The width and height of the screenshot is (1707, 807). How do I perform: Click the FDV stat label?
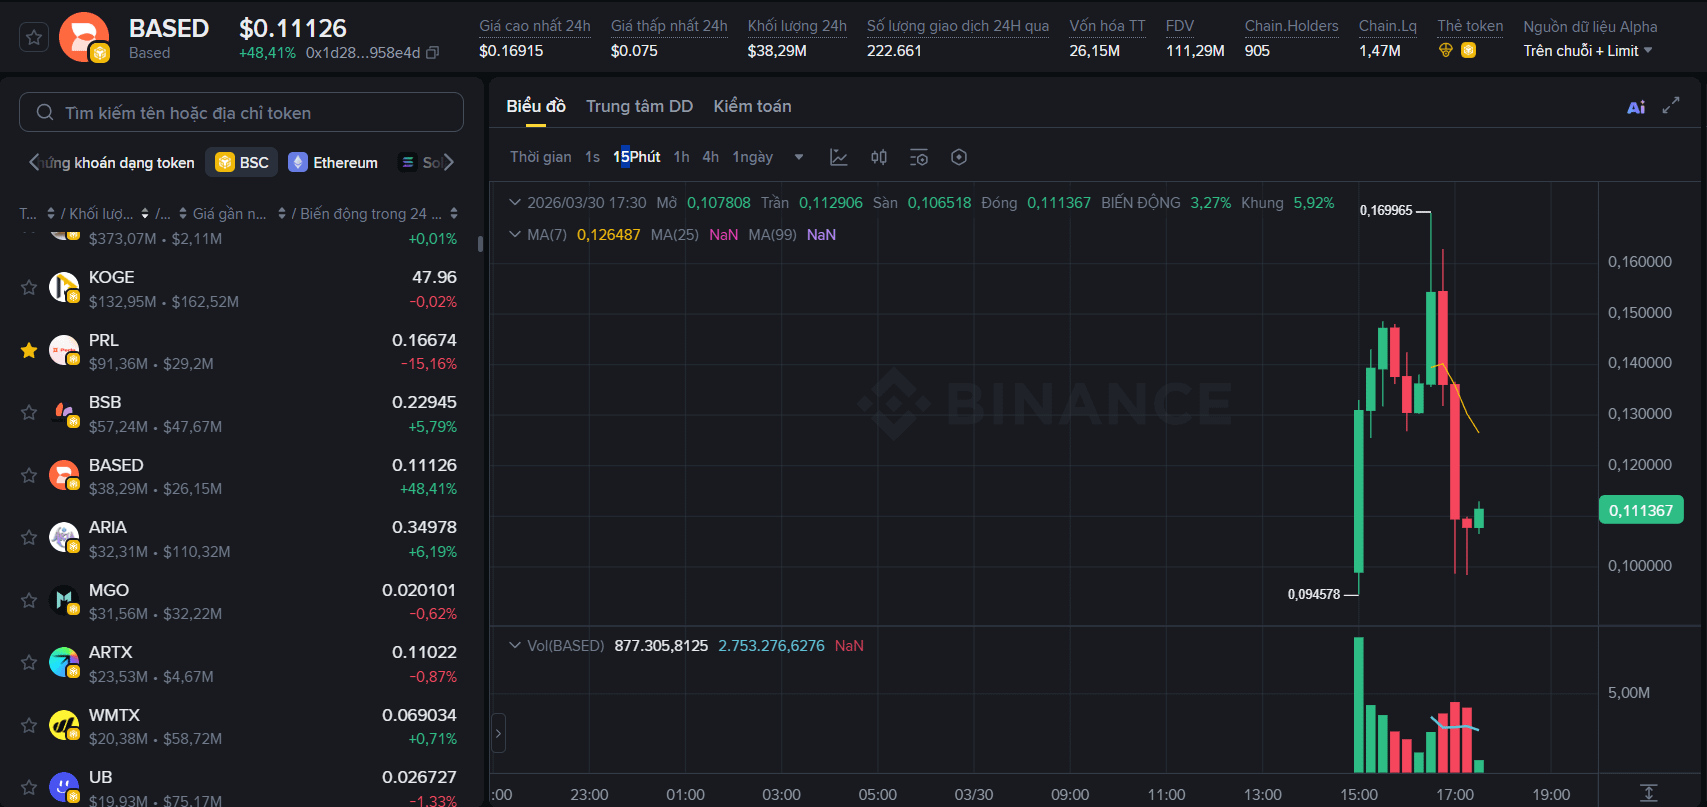1180,26
